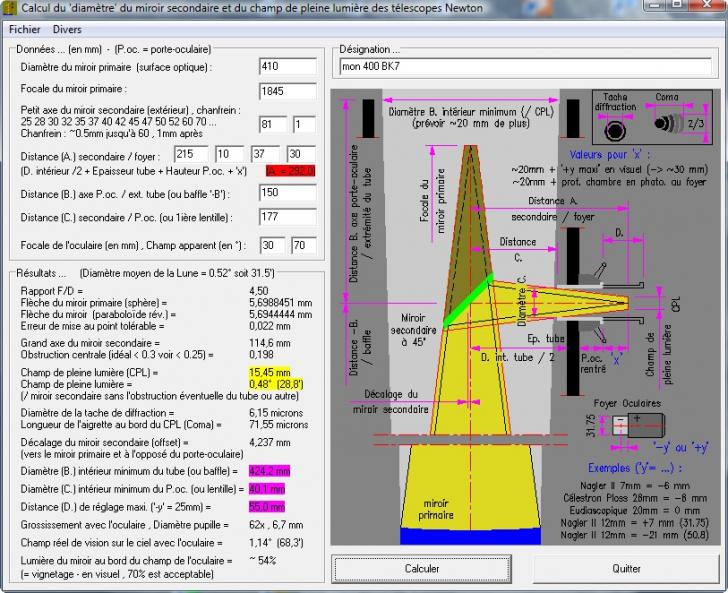Select the primary mirror diameter field 410
Screen dimensions: 728x593
288,66
